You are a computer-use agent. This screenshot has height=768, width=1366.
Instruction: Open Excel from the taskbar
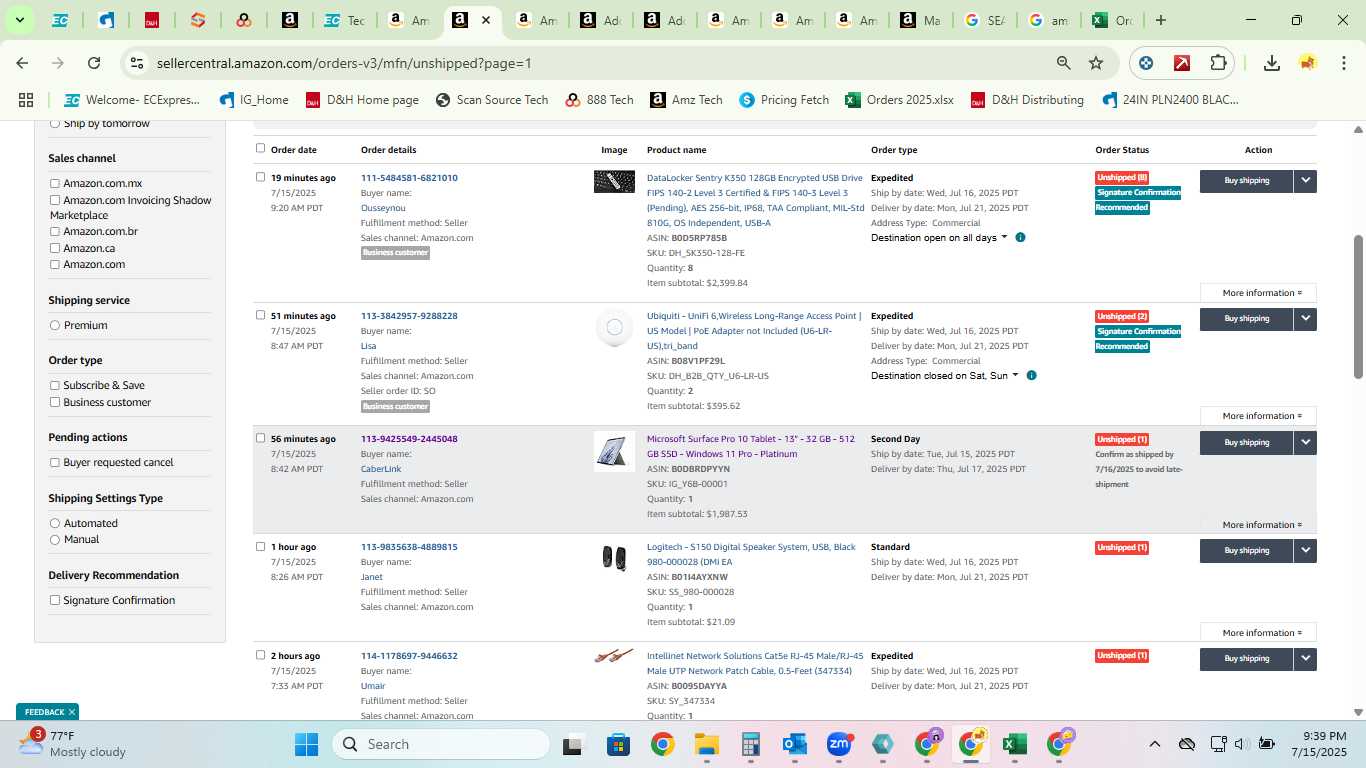[1015, 744]
